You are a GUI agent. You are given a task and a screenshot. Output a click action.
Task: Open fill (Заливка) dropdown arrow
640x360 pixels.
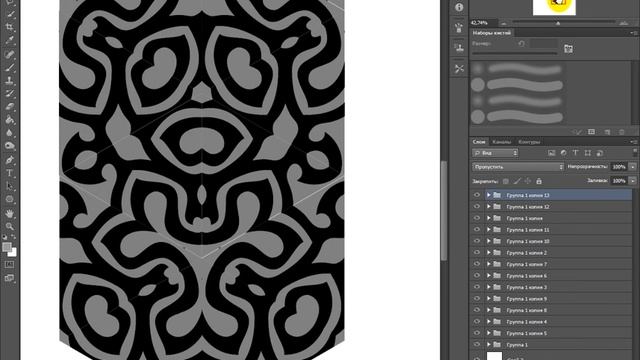[633, 181]
